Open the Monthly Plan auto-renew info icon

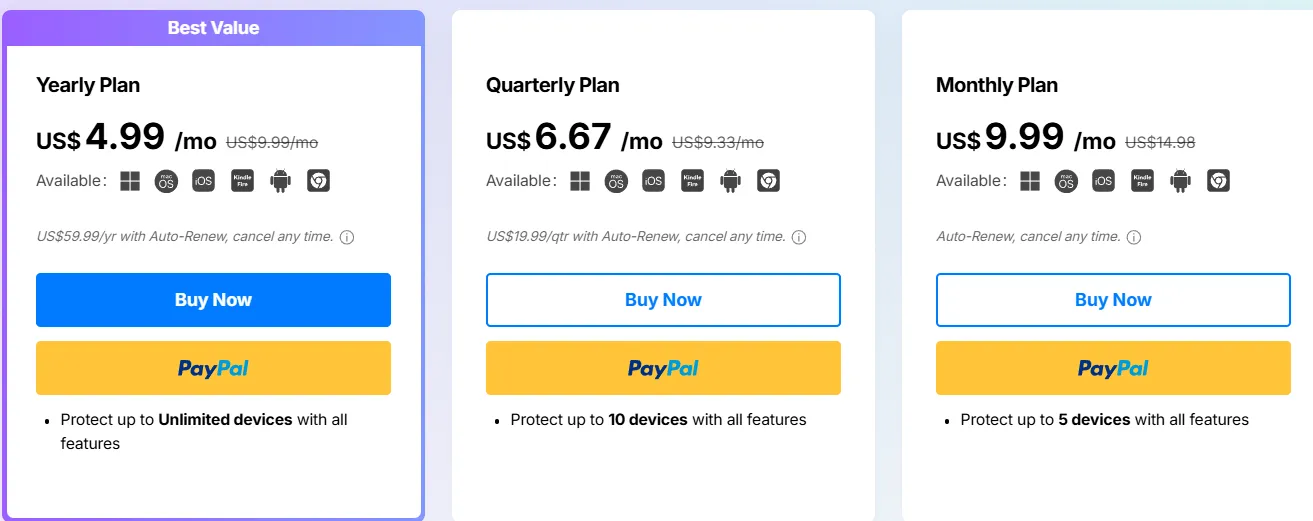[1134, 238]
